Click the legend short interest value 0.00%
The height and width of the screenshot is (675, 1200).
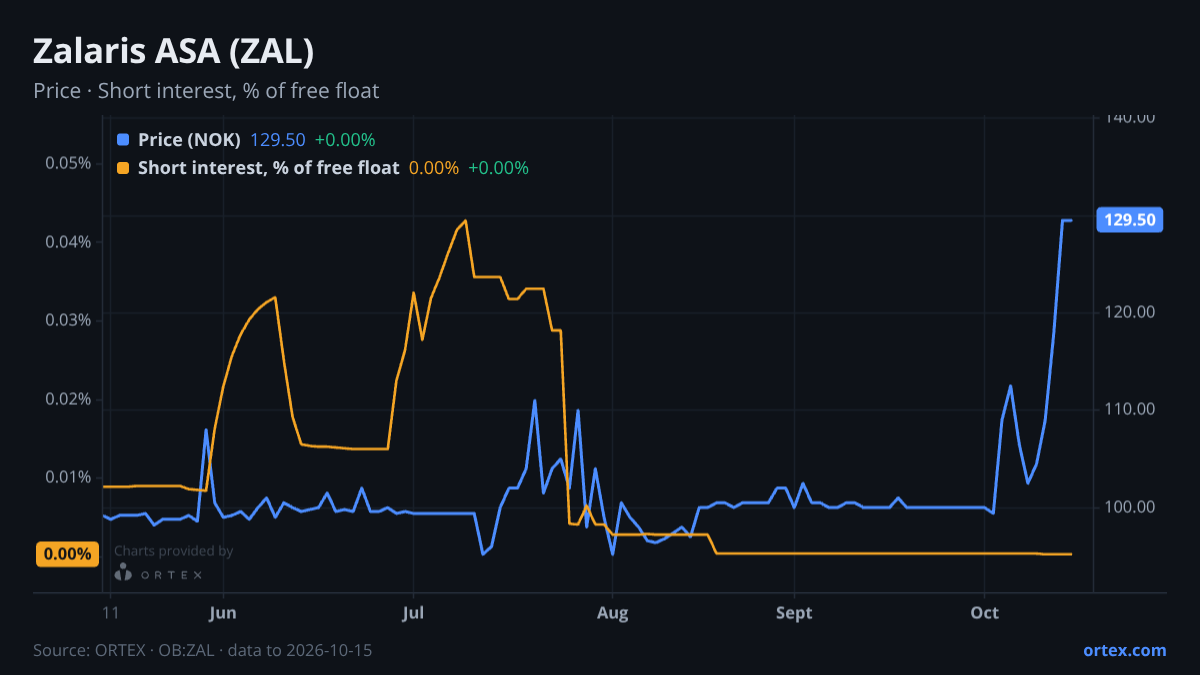(434, 168)
